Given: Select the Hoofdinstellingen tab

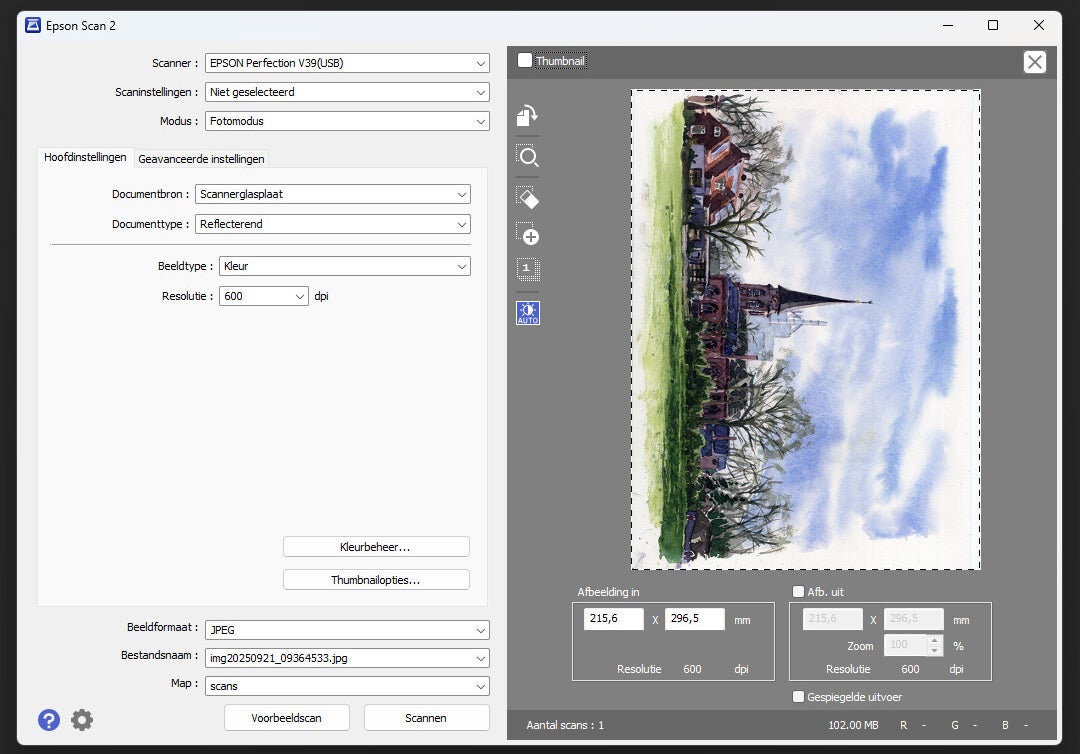Looking at the screenshot, I should point(85,157).
